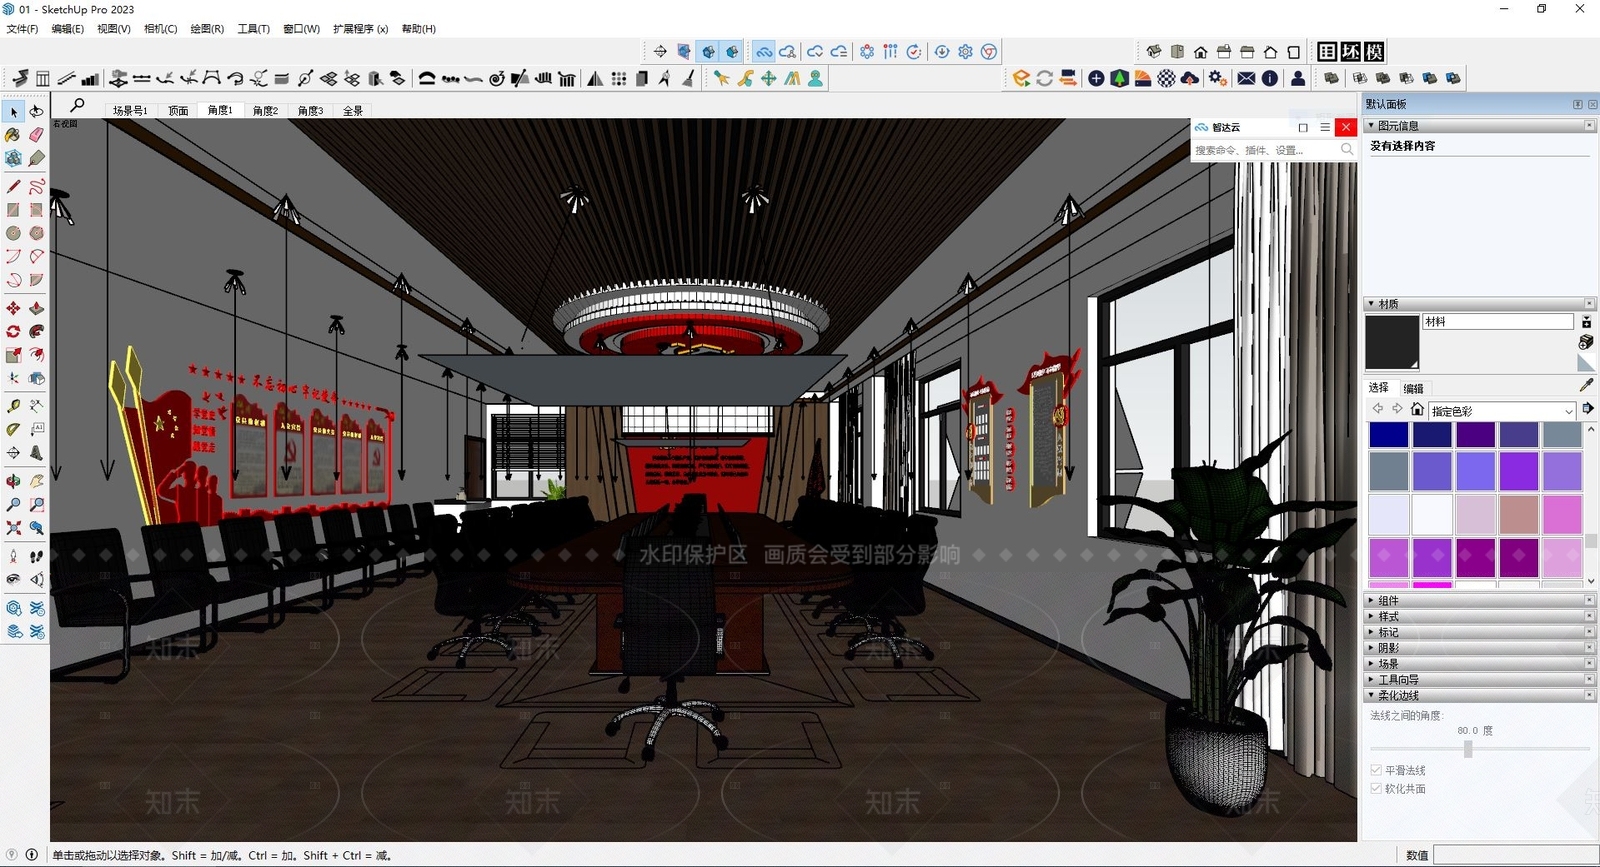Select the Orbit tool

coord(13,481)
